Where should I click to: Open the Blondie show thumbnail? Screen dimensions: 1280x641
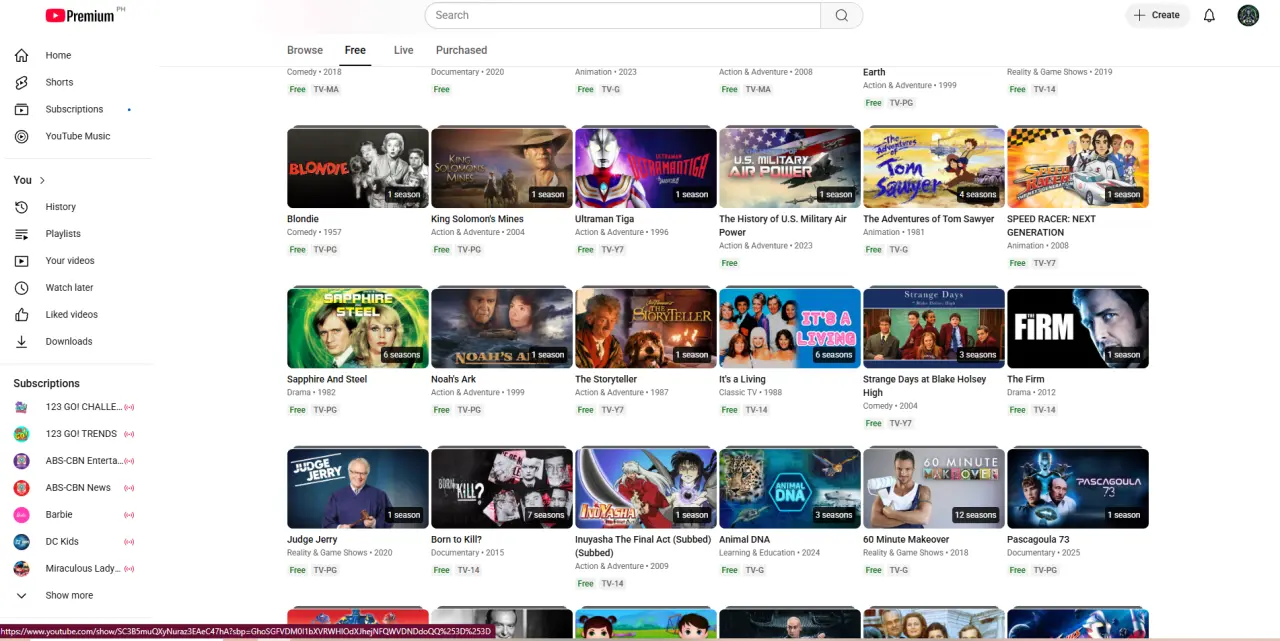coord(358,168)
